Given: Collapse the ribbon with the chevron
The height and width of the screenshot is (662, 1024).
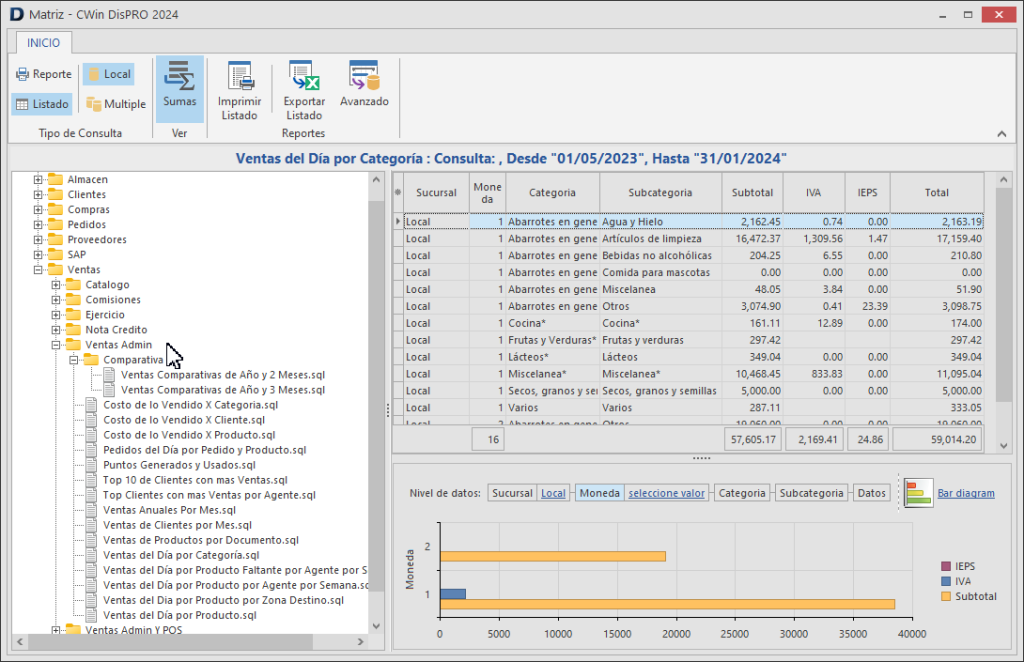Looking at the screenshot, I should pyautogui.click(x=1001, y=134).
